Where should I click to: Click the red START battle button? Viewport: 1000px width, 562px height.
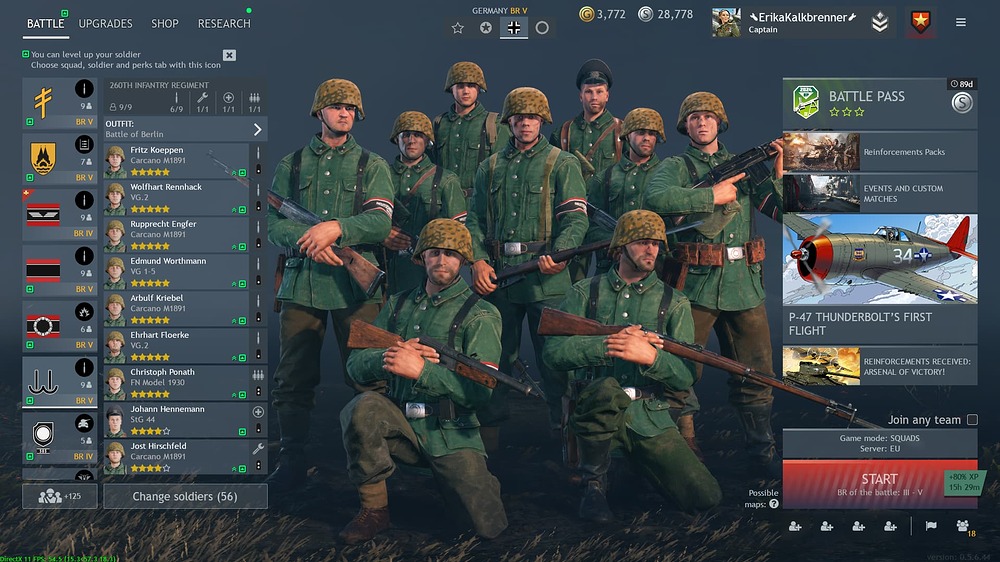[x=879, y=484]
